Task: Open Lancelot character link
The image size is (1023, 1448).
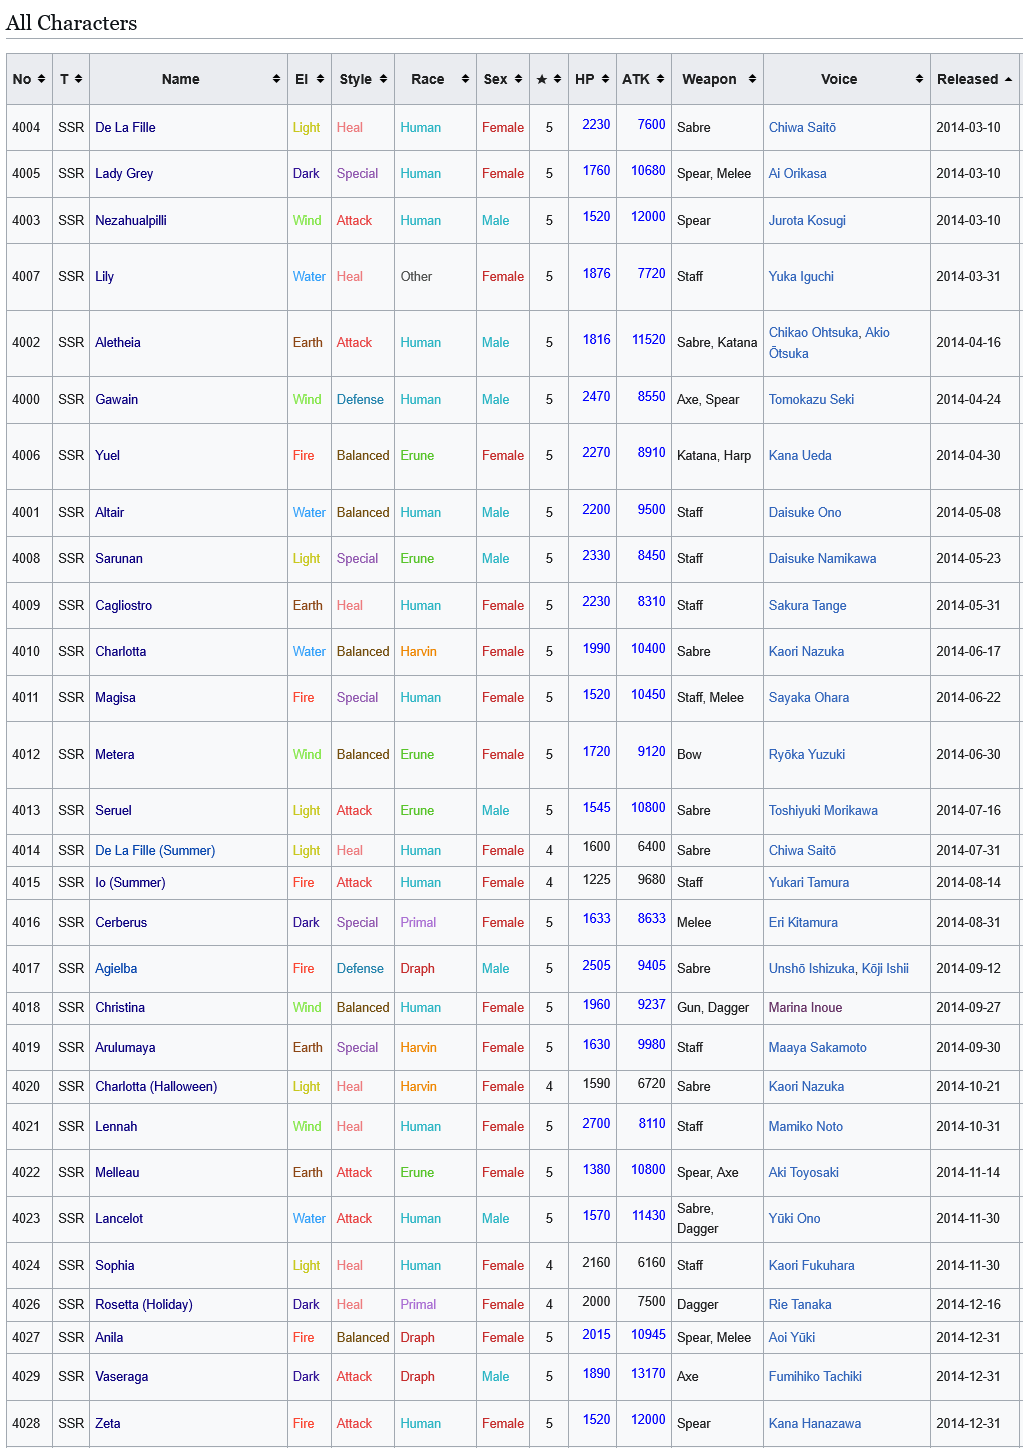Action: [x=119, y=1218]
